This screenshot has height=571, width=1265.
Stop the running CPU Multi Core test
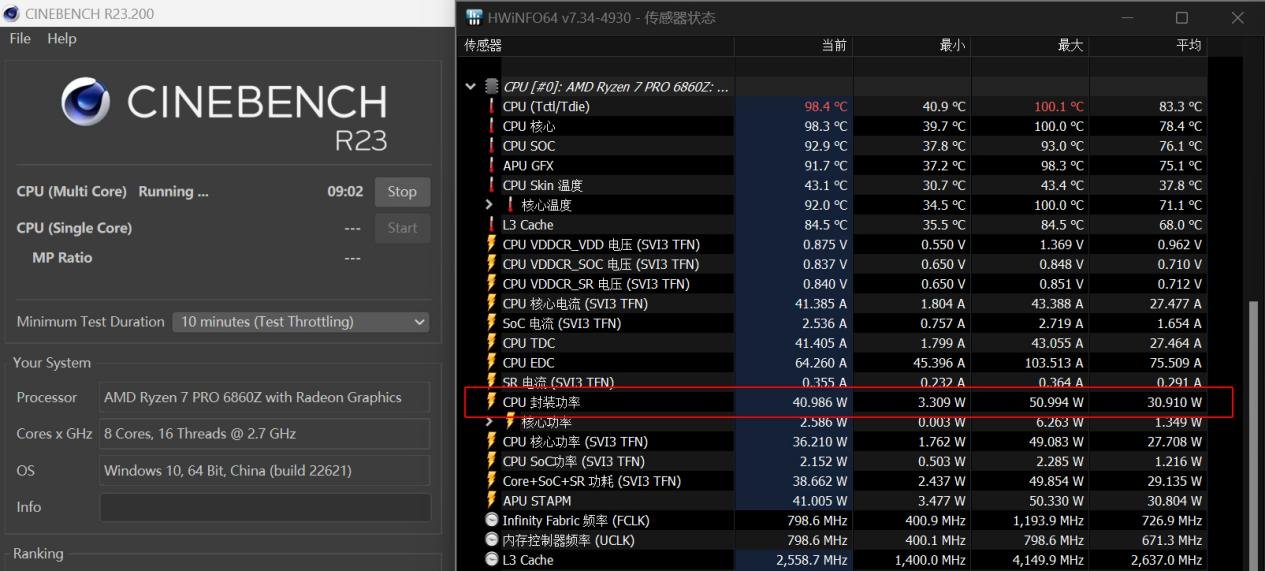402,192
